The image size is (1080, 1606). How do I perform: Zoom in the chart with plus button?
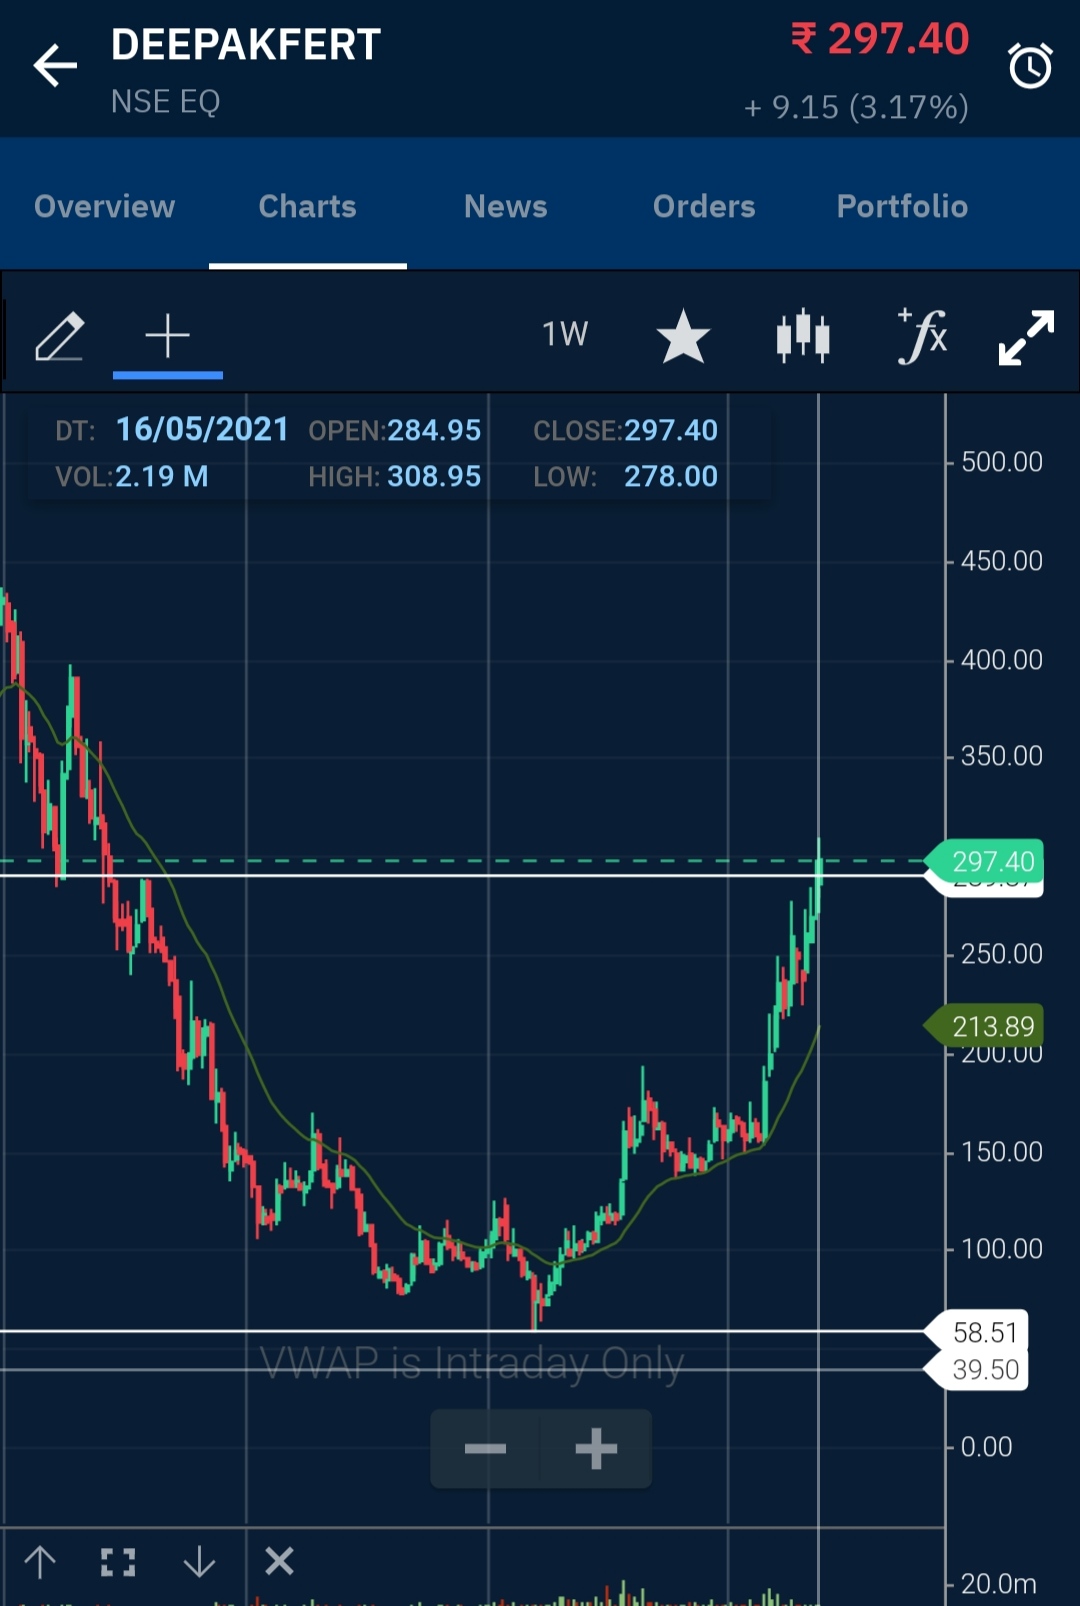point(596,1449)
